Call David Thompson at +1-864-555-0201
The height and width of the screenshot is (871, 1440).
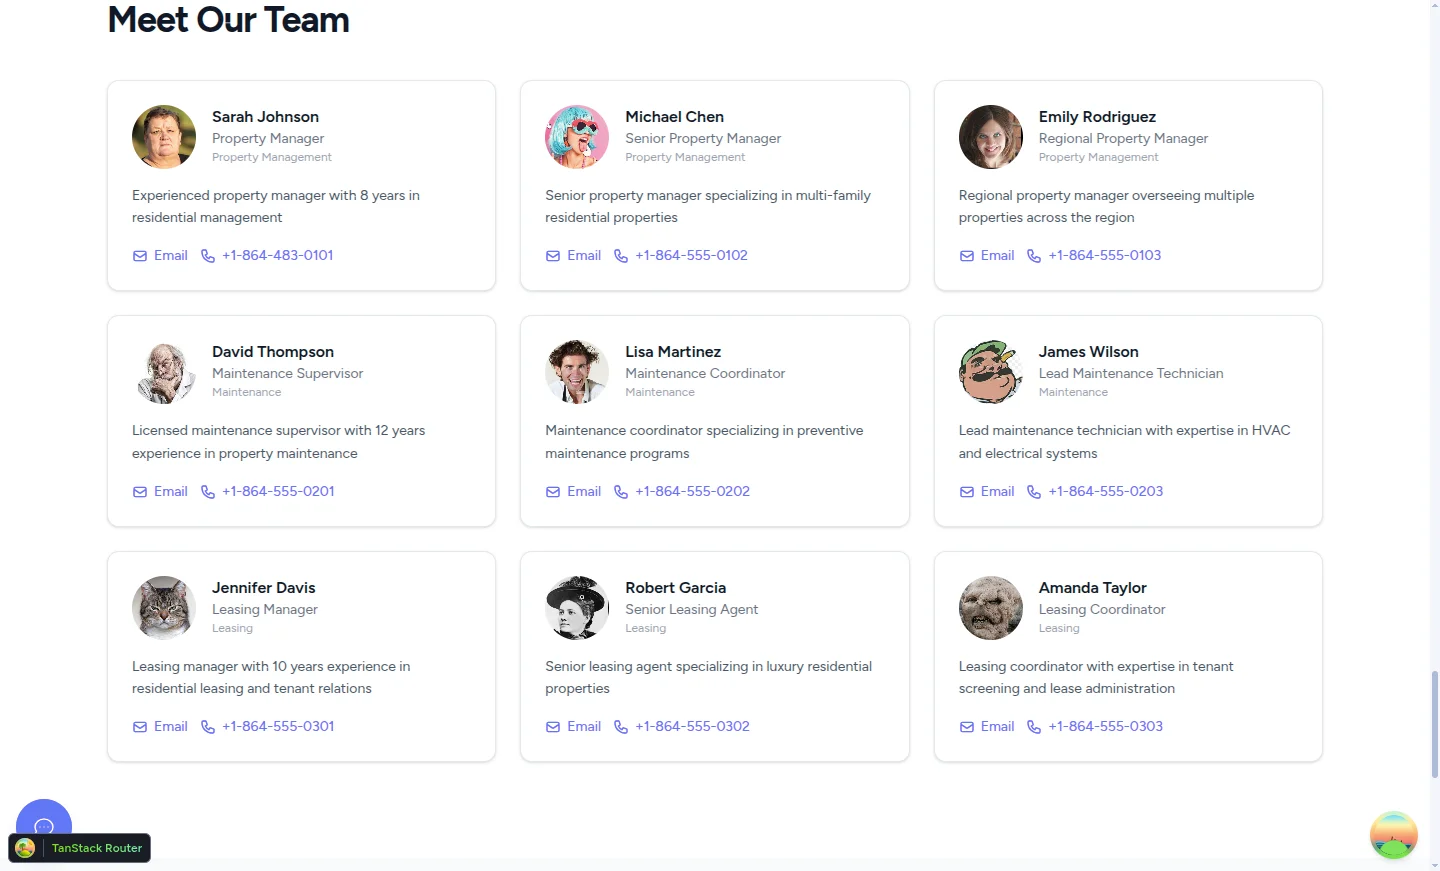point(268,492)
